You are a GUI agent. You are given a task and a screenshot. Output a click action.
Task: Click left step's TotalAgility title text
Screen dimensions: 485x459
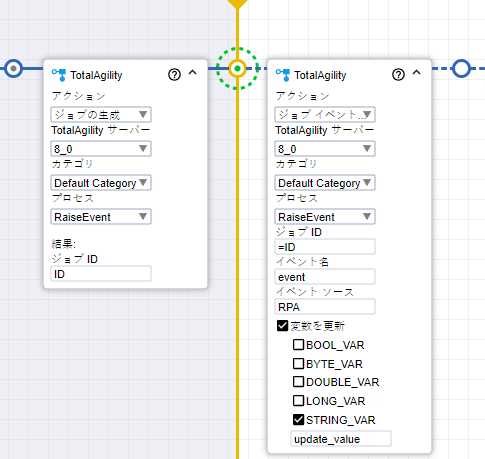click(96, 75)
